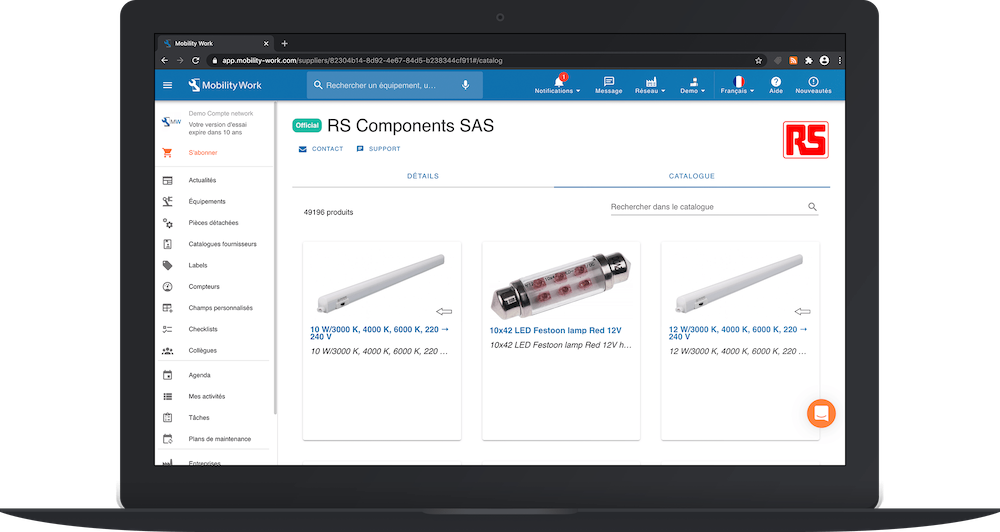Click the S'abonner link
1000x532 pixels.
click(x=203, y=152)
